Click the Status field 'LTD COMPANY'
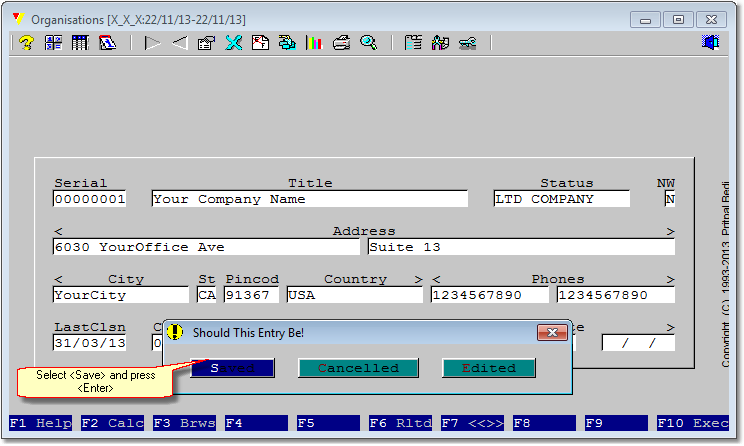The image size is (744, 446). pos(562,199)
